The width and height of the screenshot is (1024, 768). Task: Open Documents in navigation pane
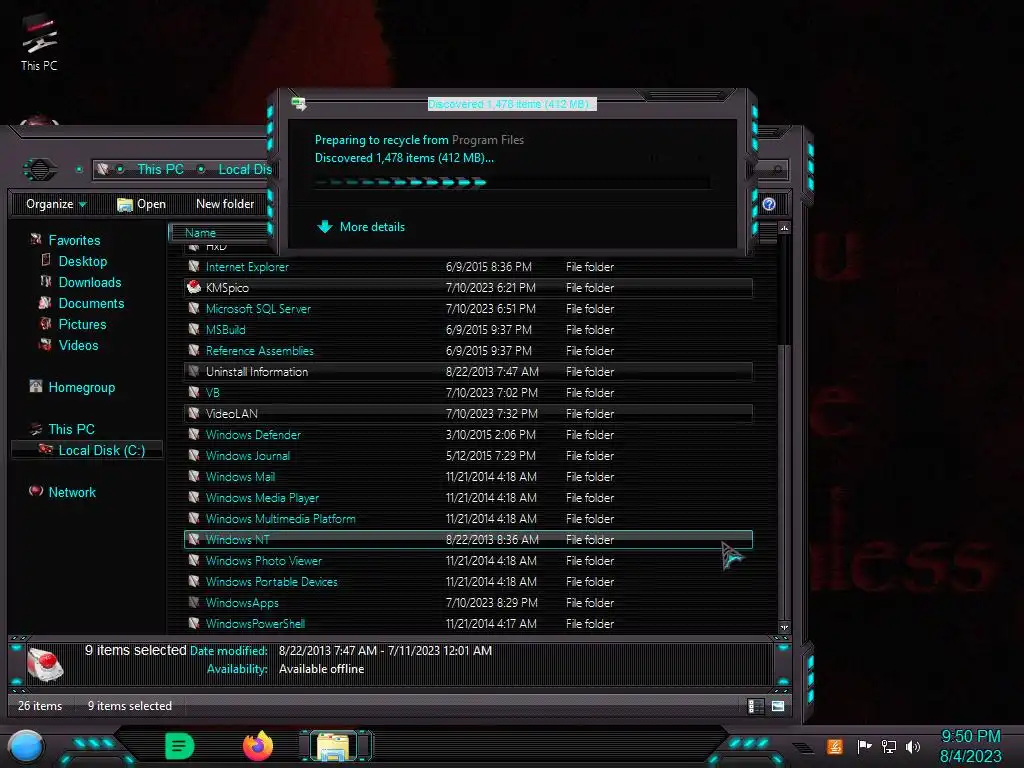pos(91,303)
